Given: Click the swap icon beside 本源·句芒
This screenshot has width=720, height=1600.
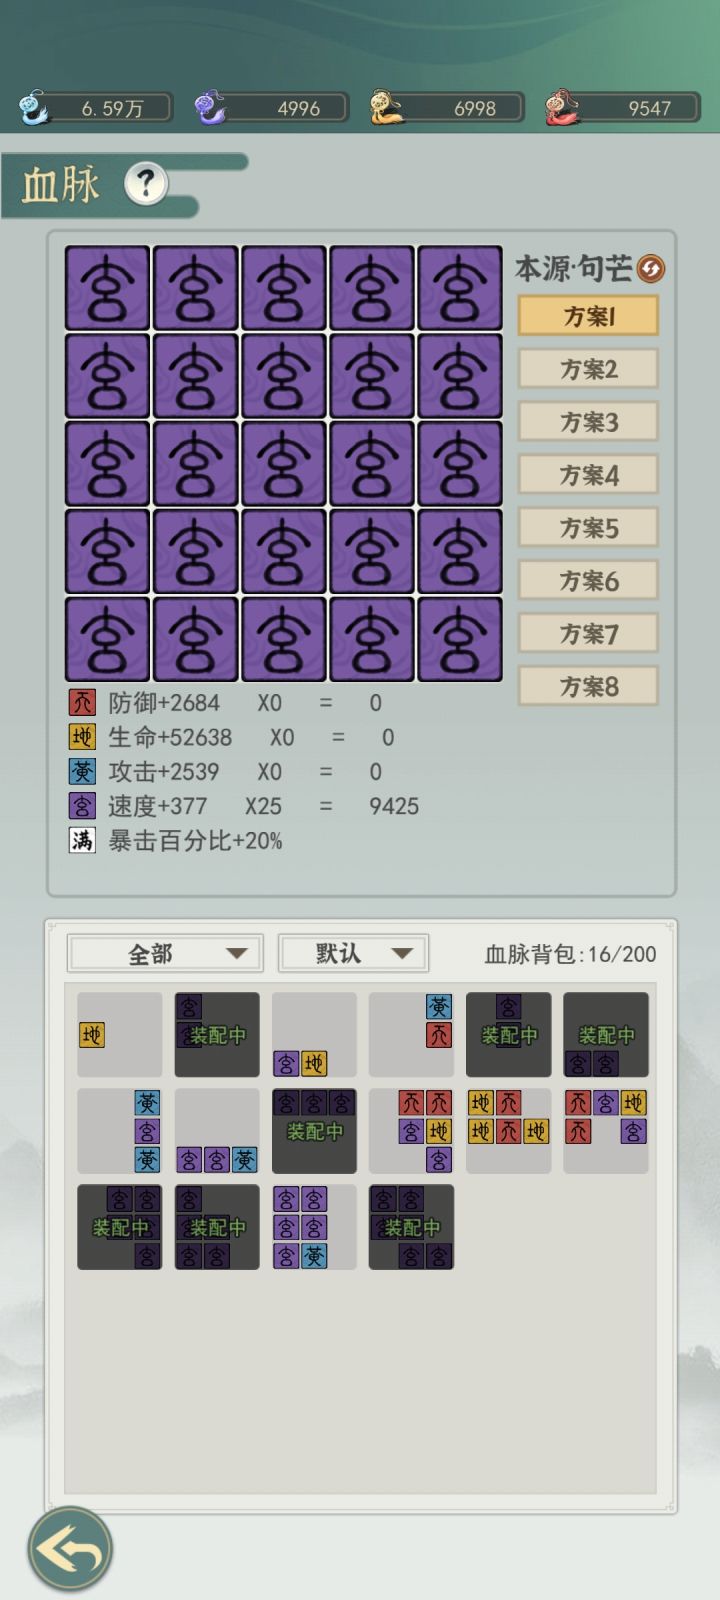Looking at the screenshot, I should (x=651, y=268).
